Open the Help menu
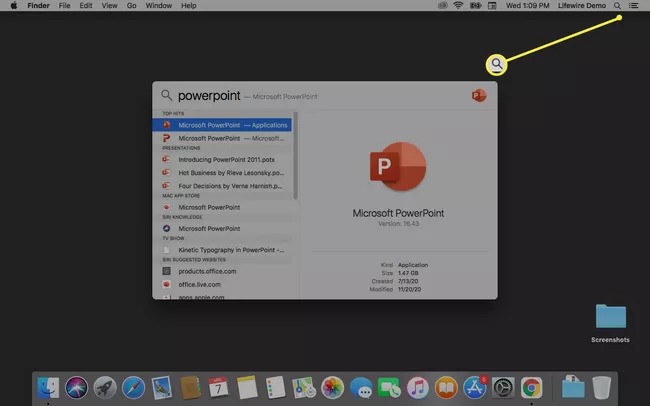Screen dimensions: 650x406 pyautogui.click(x=189, y=5)
